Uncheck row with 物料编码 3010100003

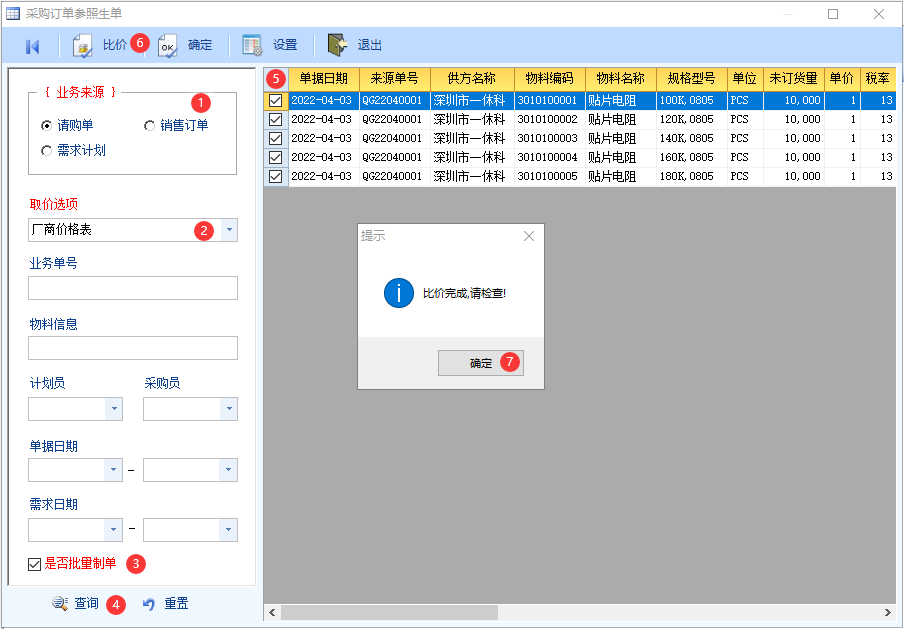[276, 138]
